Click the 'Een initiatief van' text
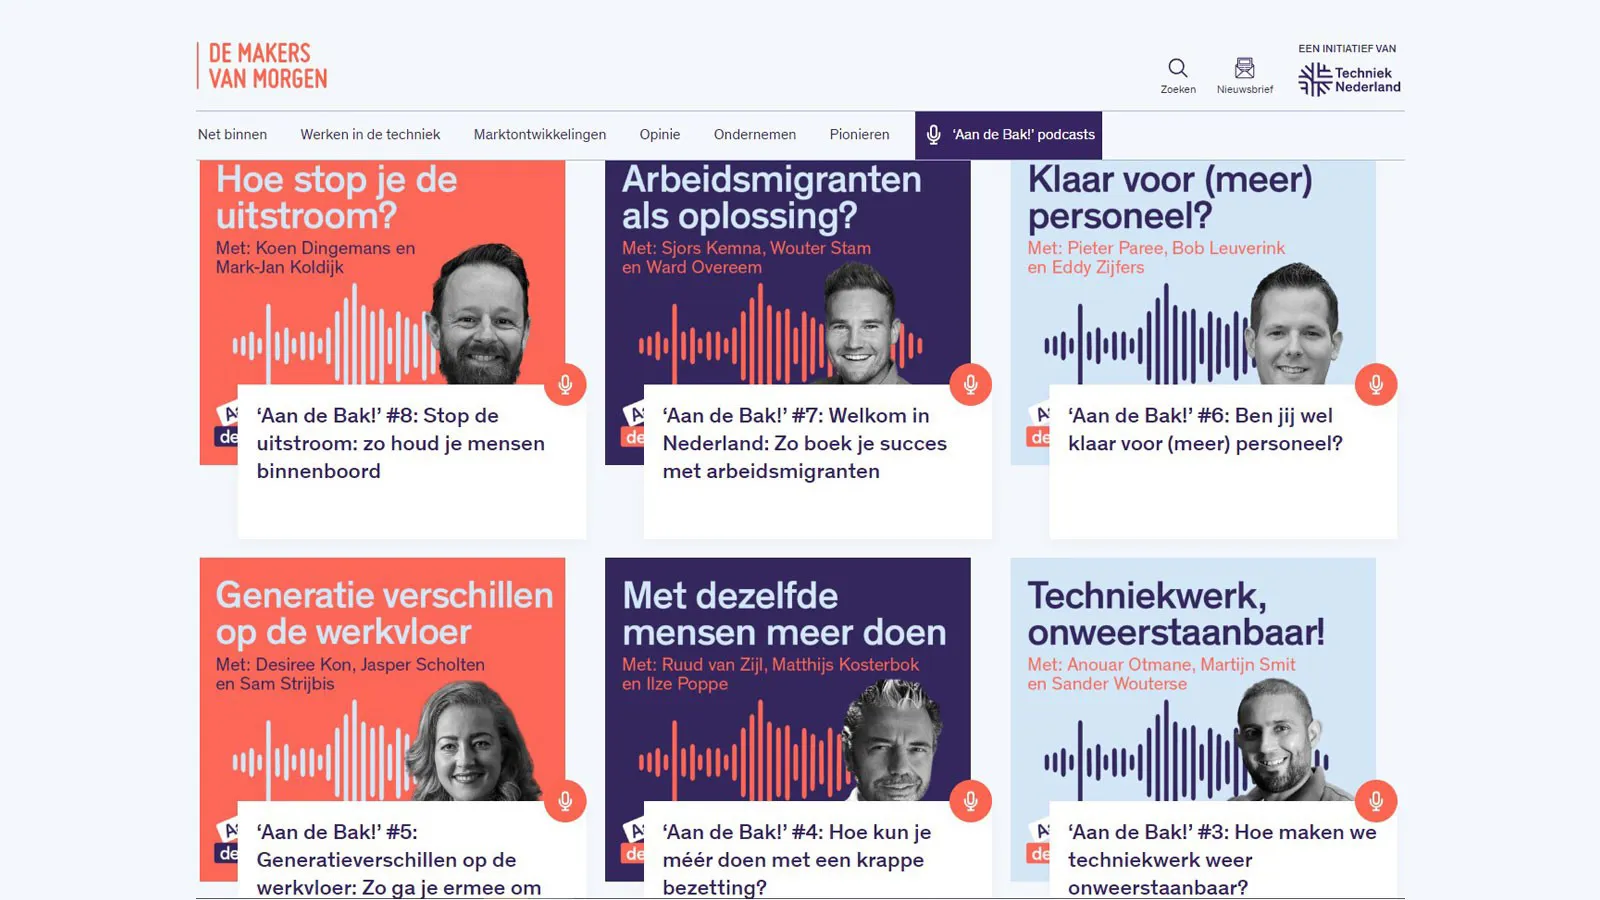 pyautogui.click(x=1347, y=48)
